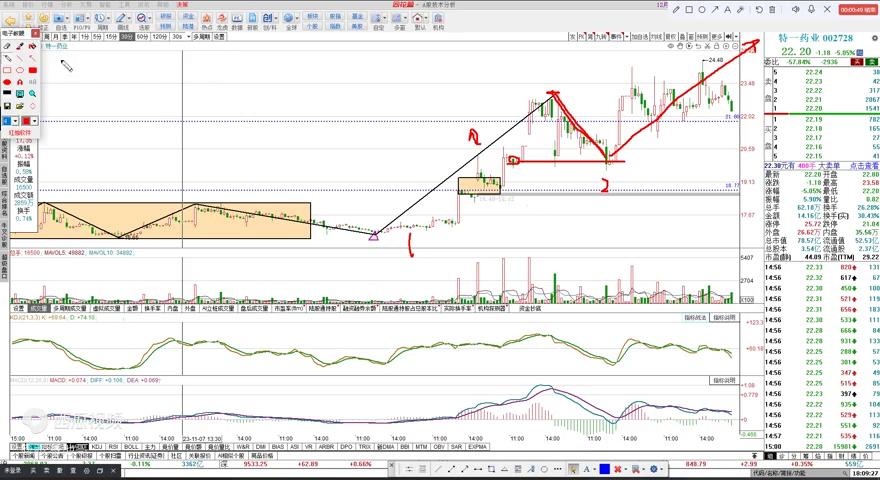Expand the 全球 toolbar dropdown arrow

point(296,19)
